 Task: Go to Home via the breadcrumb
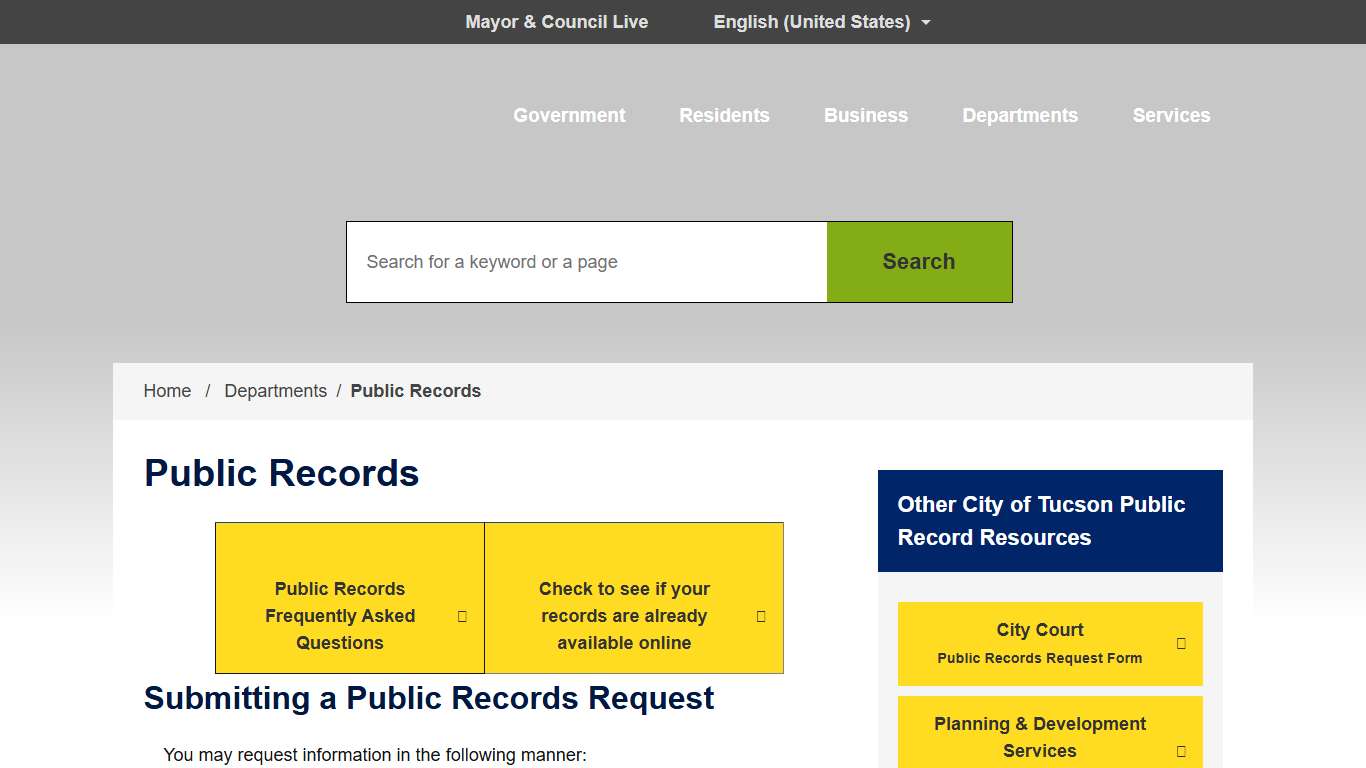pyautogui.click(x=166, y=391)
